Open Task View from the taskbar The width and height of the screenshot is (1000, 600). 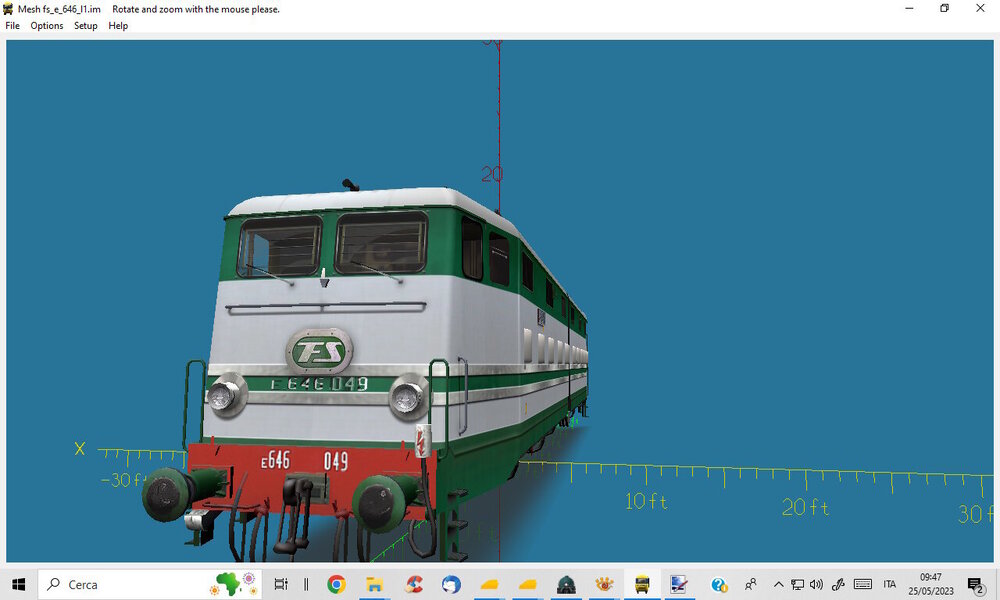[x=281, y=584]
